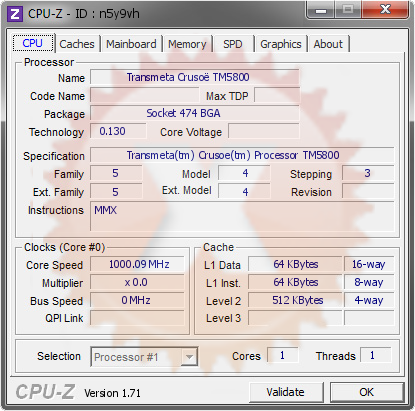Click the window title CPU-Z - ID : n5y9vh
Viewport: 415px width, 411px height.
(x=84, y=14)
